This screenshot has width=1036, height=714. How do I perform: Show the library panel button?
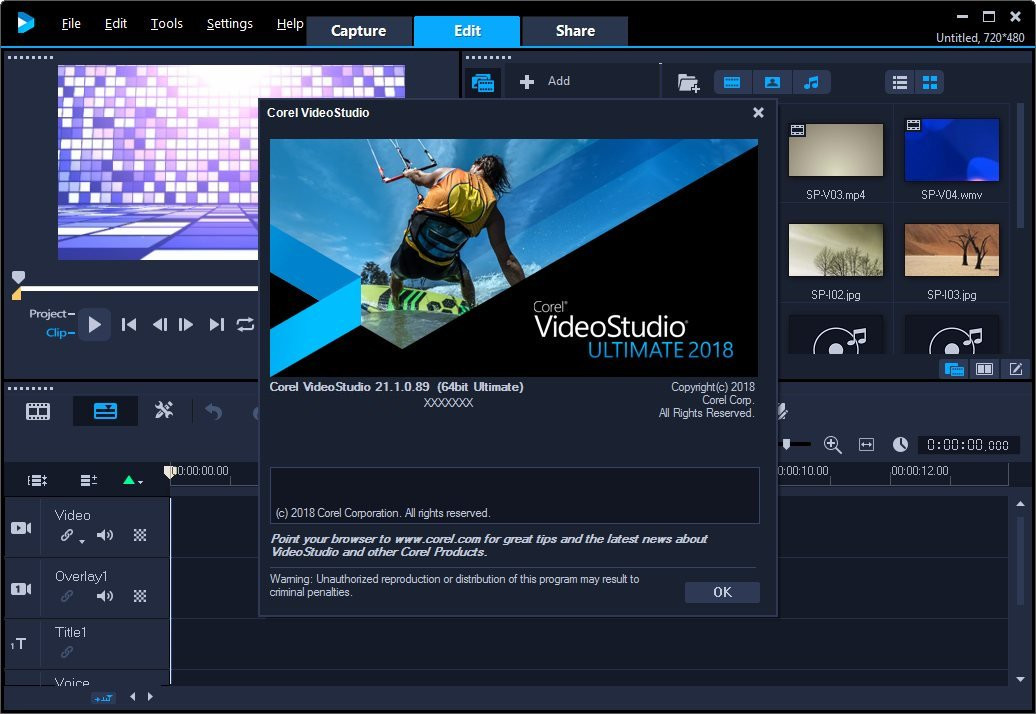(x=953, y=369)
